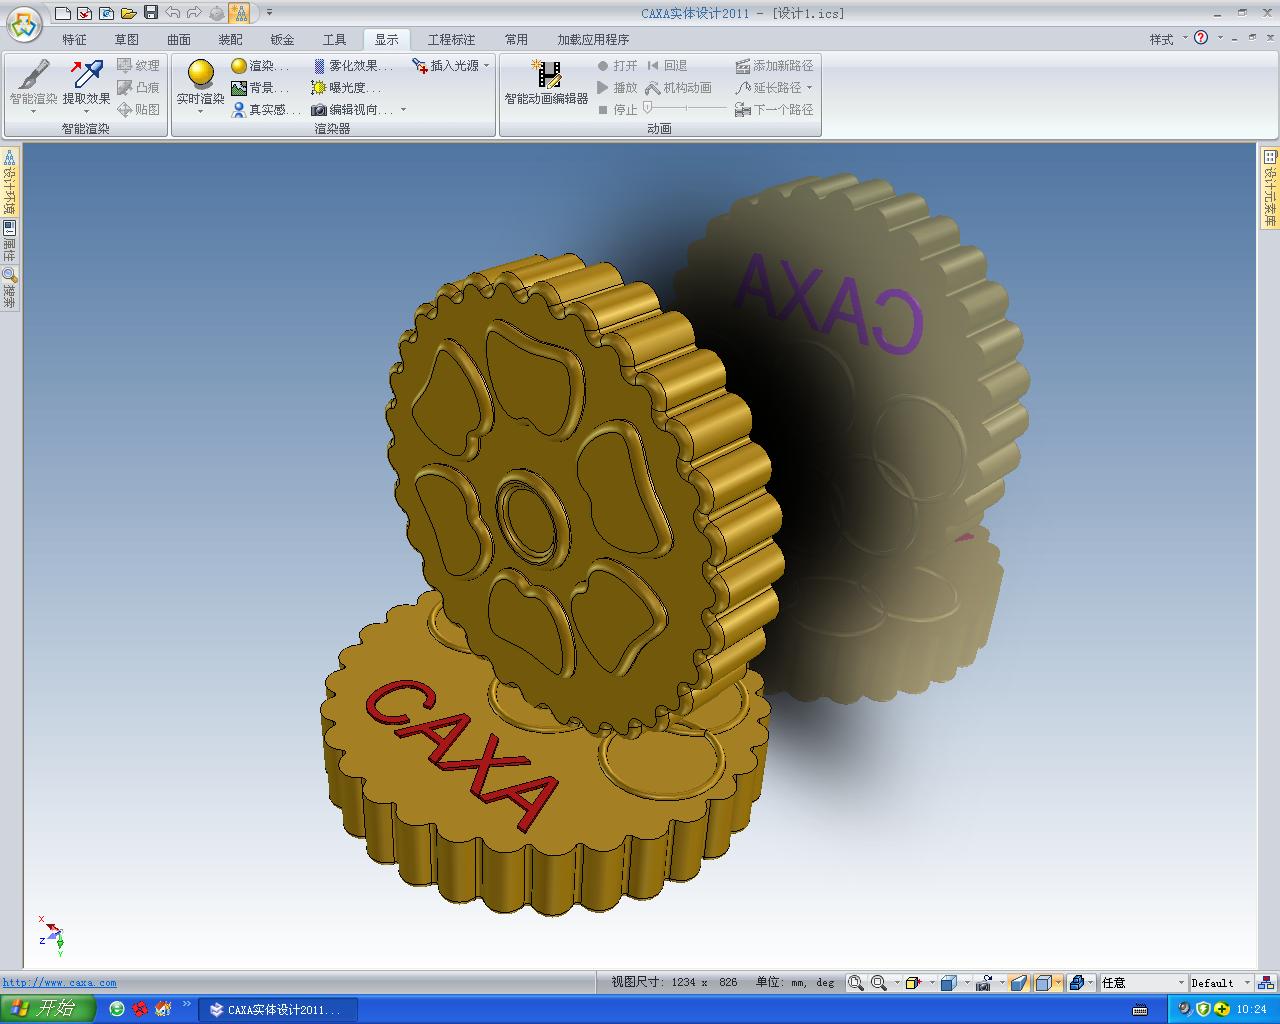This screenshot has height=1024, width=1280.
Task: Click the status bar zoom tool with dropdown
Action: click(x=879, y=983)
